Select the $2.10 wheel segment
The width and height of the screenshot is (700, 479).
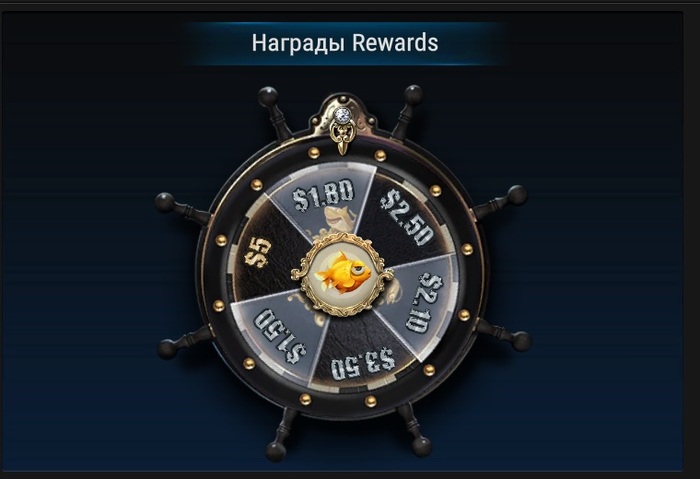[x=419, y=303]
